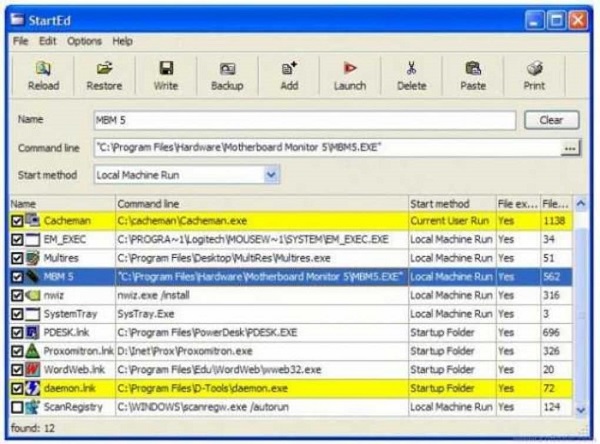
Task: Open the Help menu
Action: click(122, 41)
